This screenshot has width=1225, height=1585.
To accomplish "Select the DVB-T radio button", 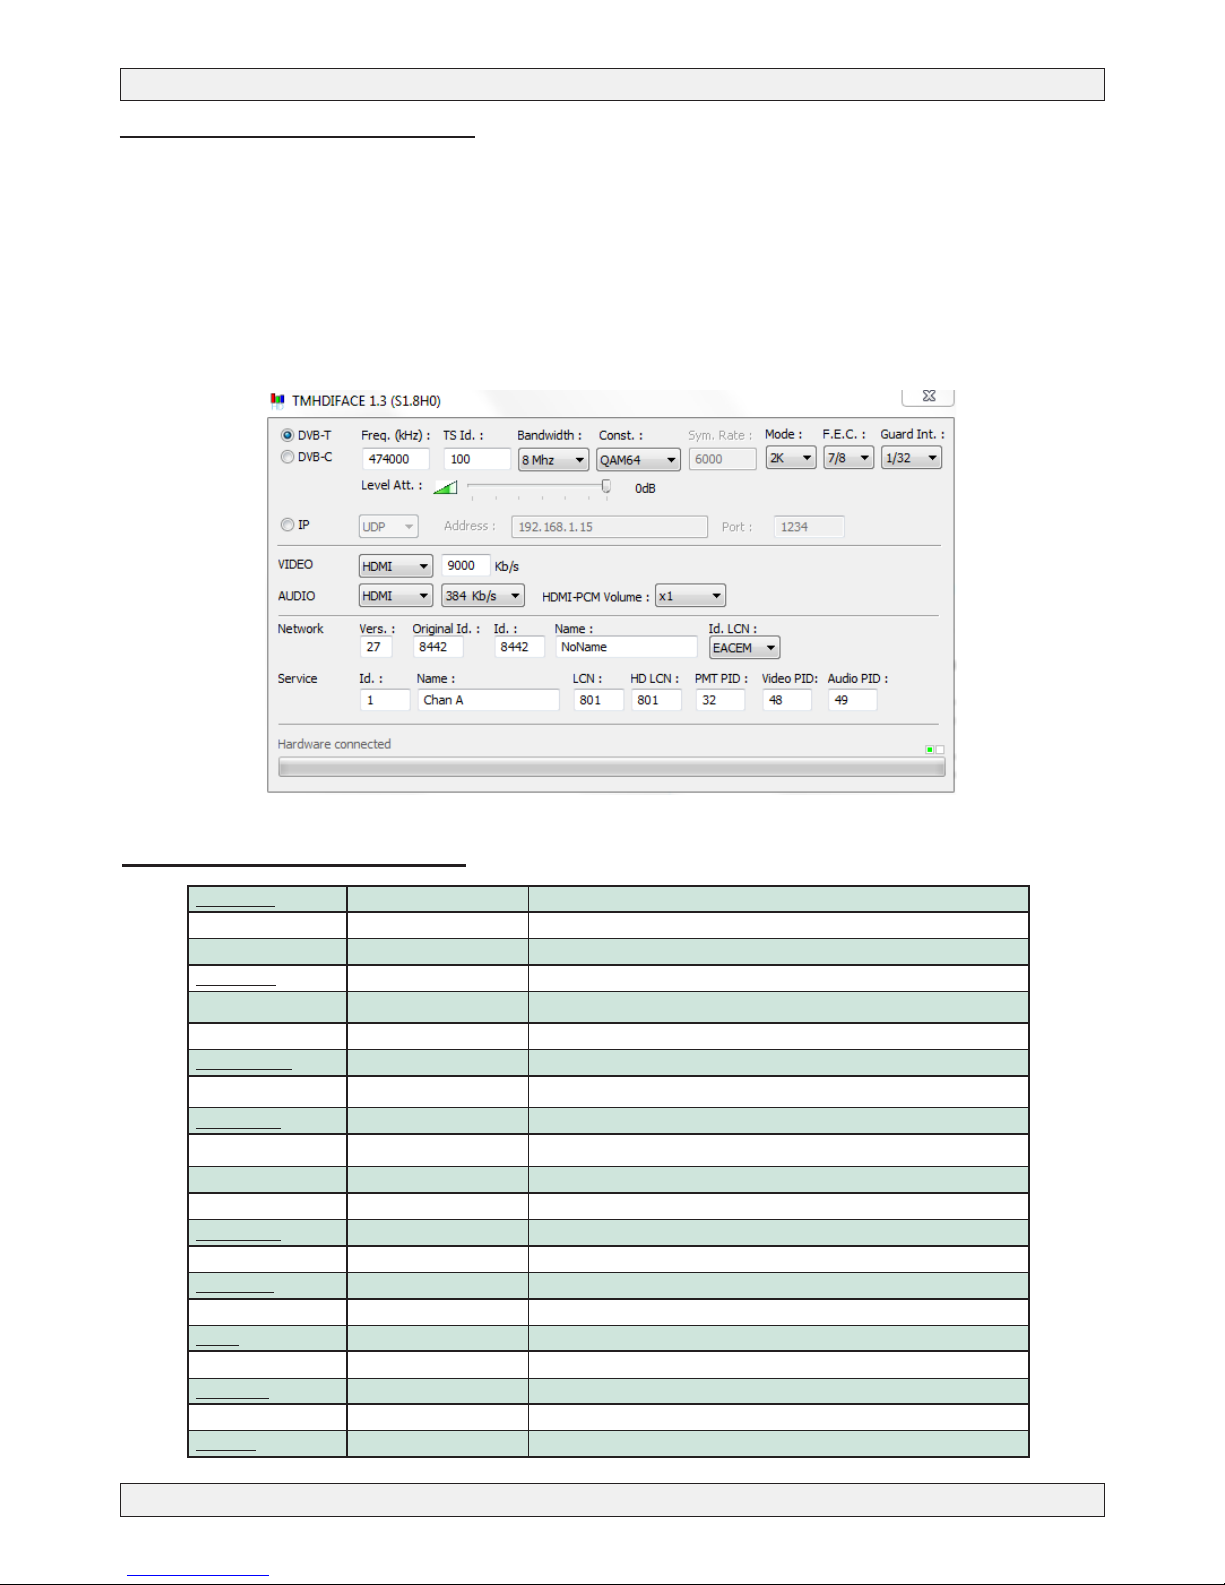I will 287,435.
